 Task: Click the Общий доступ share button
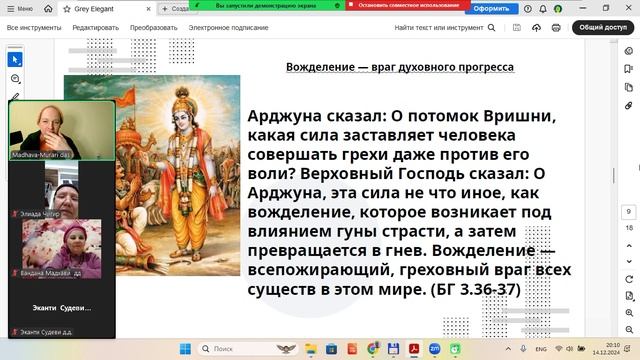pos(603,27)
